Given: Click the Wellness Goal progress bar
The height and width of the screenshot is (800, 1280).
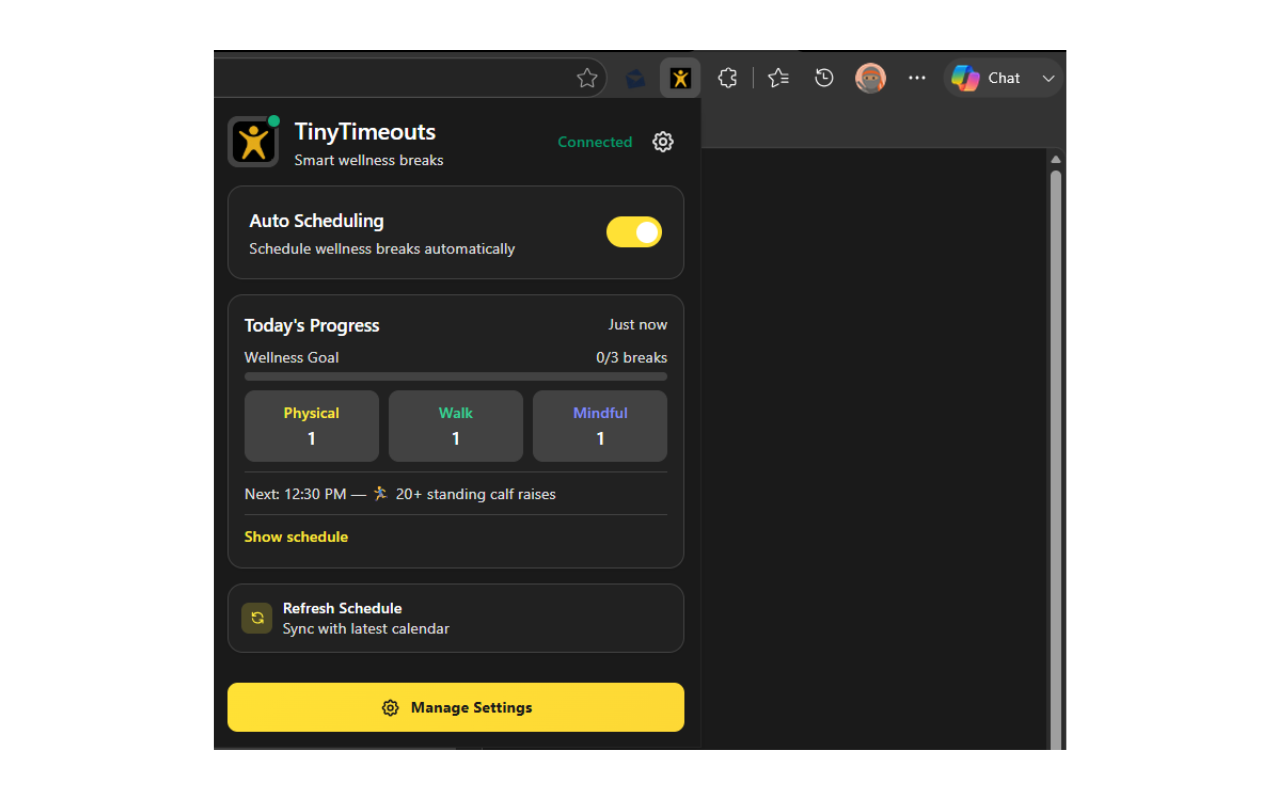Looking at the screenshot, I should [456, 377].
